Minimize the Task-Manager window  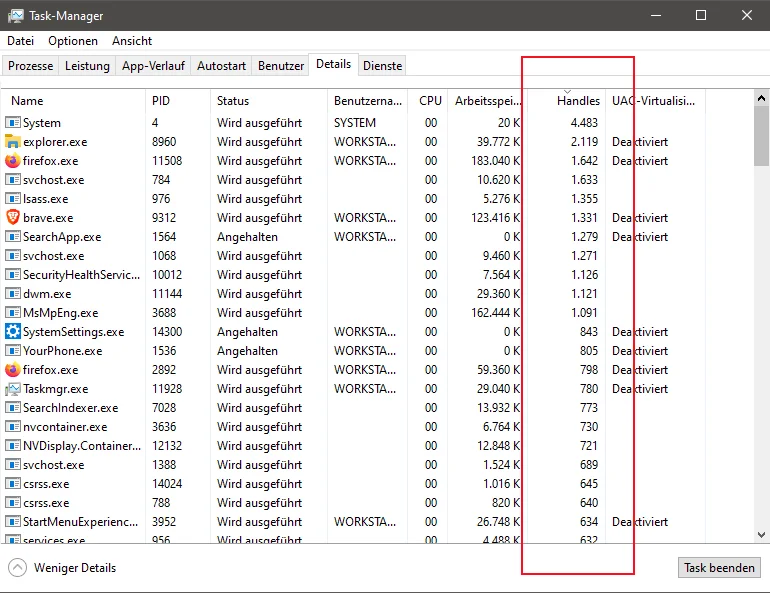[656, 15]
